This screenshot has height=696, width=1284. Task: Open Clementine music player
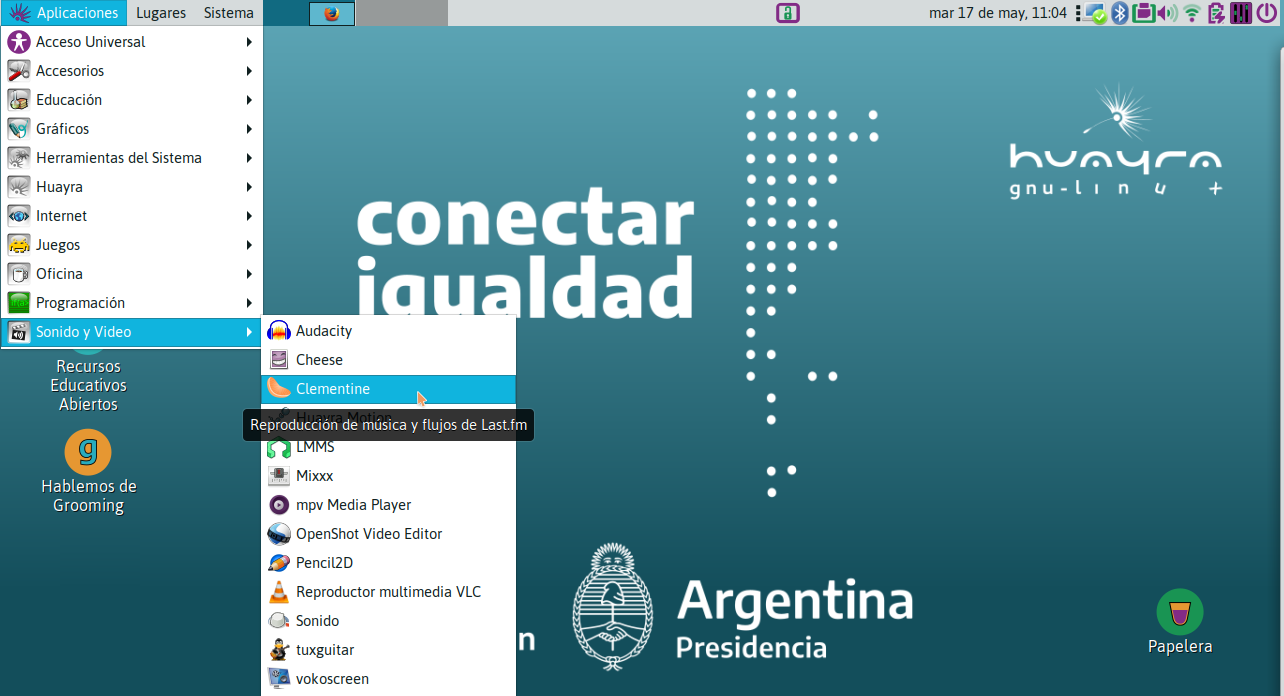(332, 389)
